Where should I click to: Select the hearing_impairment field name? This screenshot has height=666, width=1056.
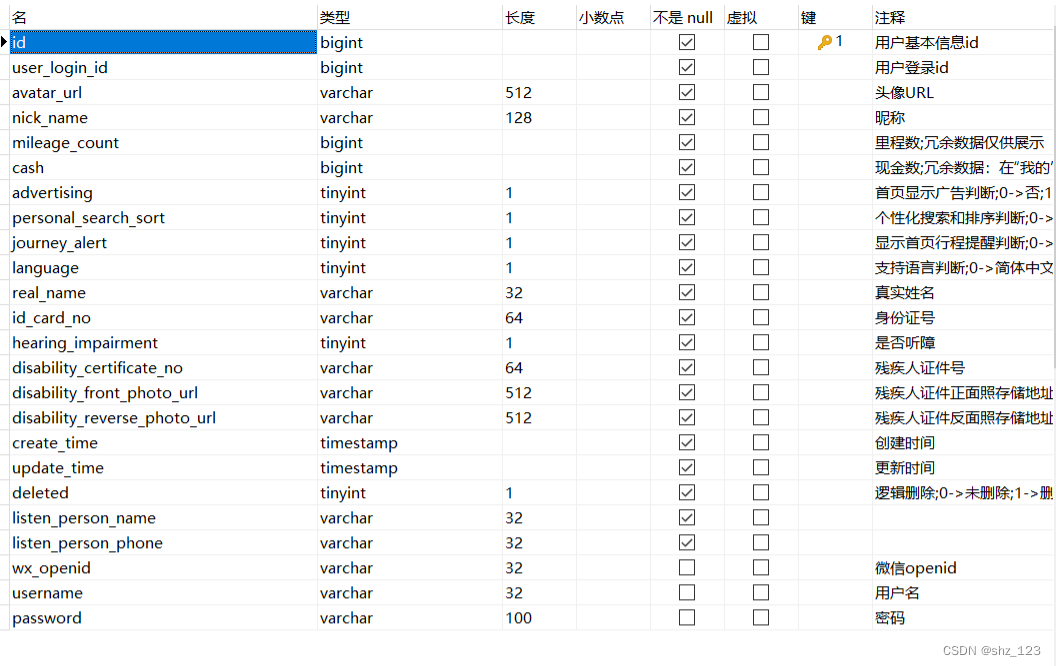point(85,343)
